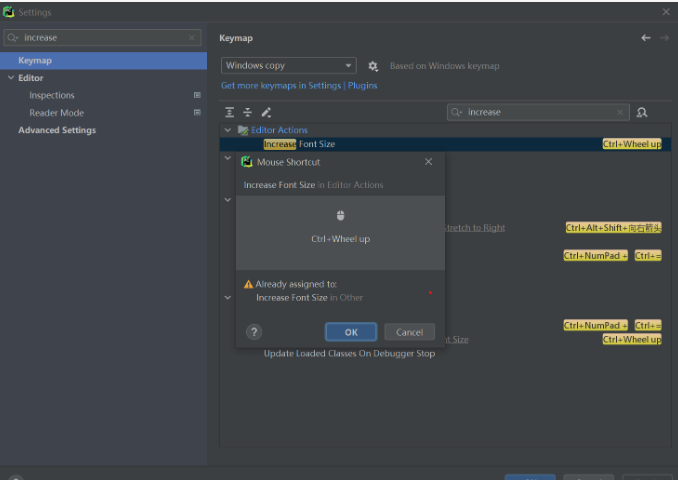Screen dimensions: 678x480
Task: Click the Ctrl+Wheel up shortcut capture area
Action: [340, 233]
